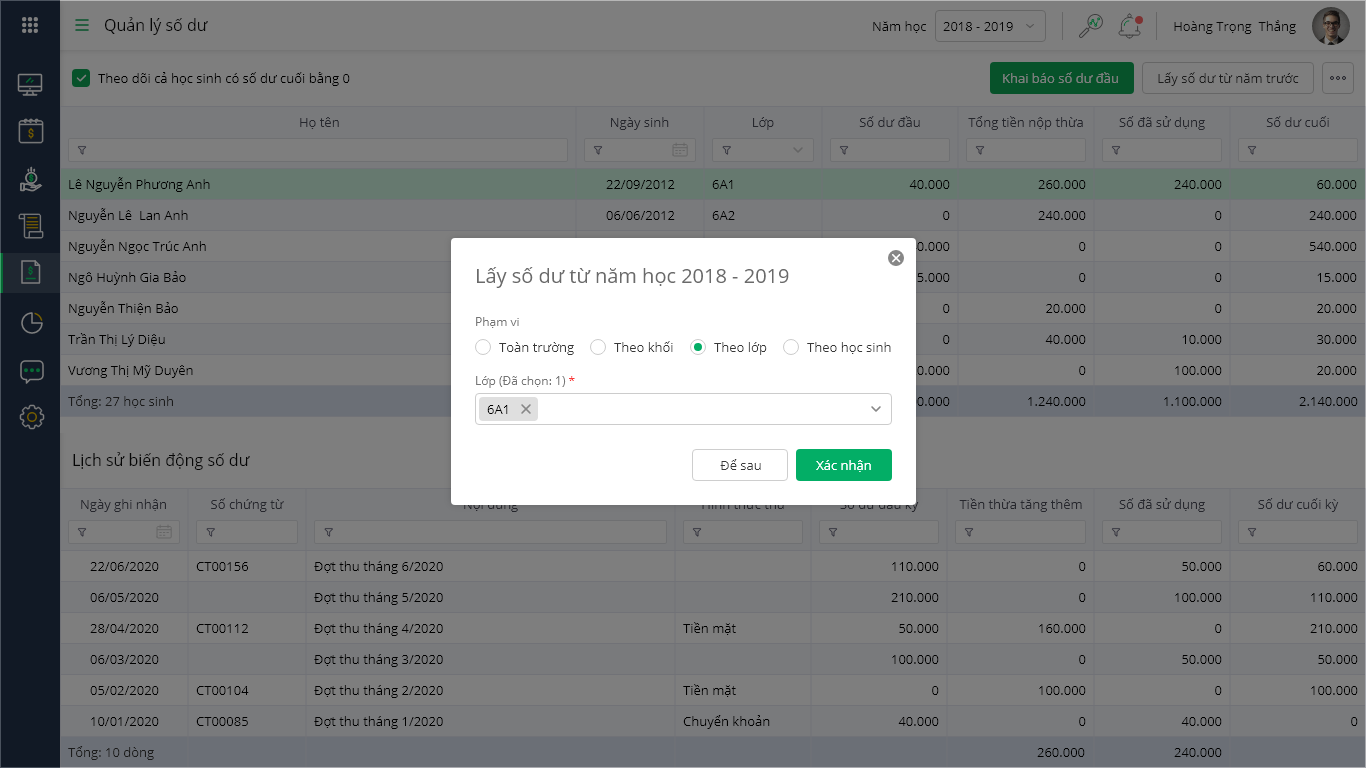Click the Để sau button
Viewport: 1366px width, 768px height.
(x=740, y=465)
